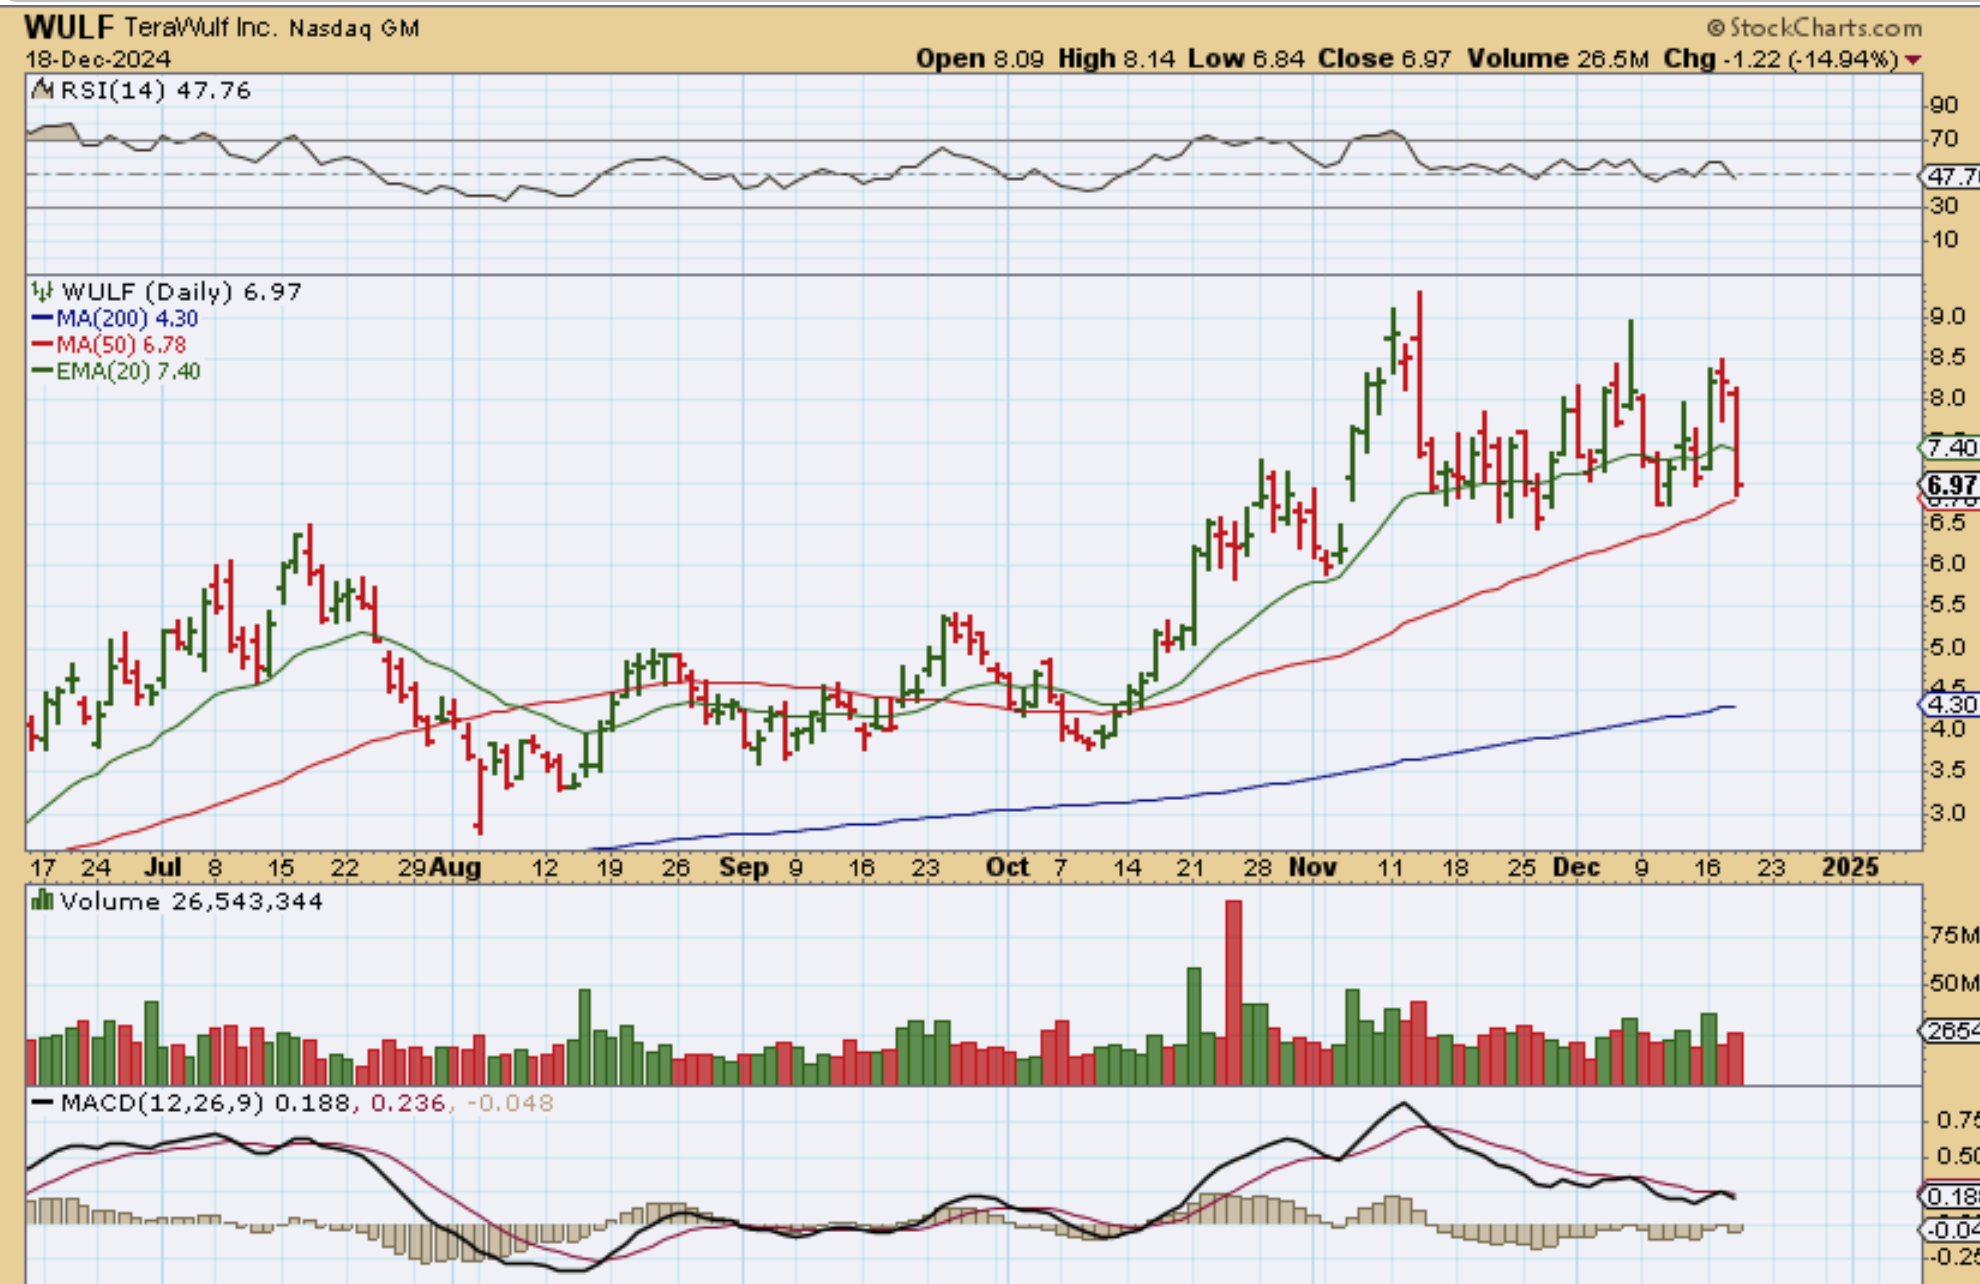Click the Nov label on date axis
The height and width of the screenshot is (1284, 1980).
point(1312,867)
